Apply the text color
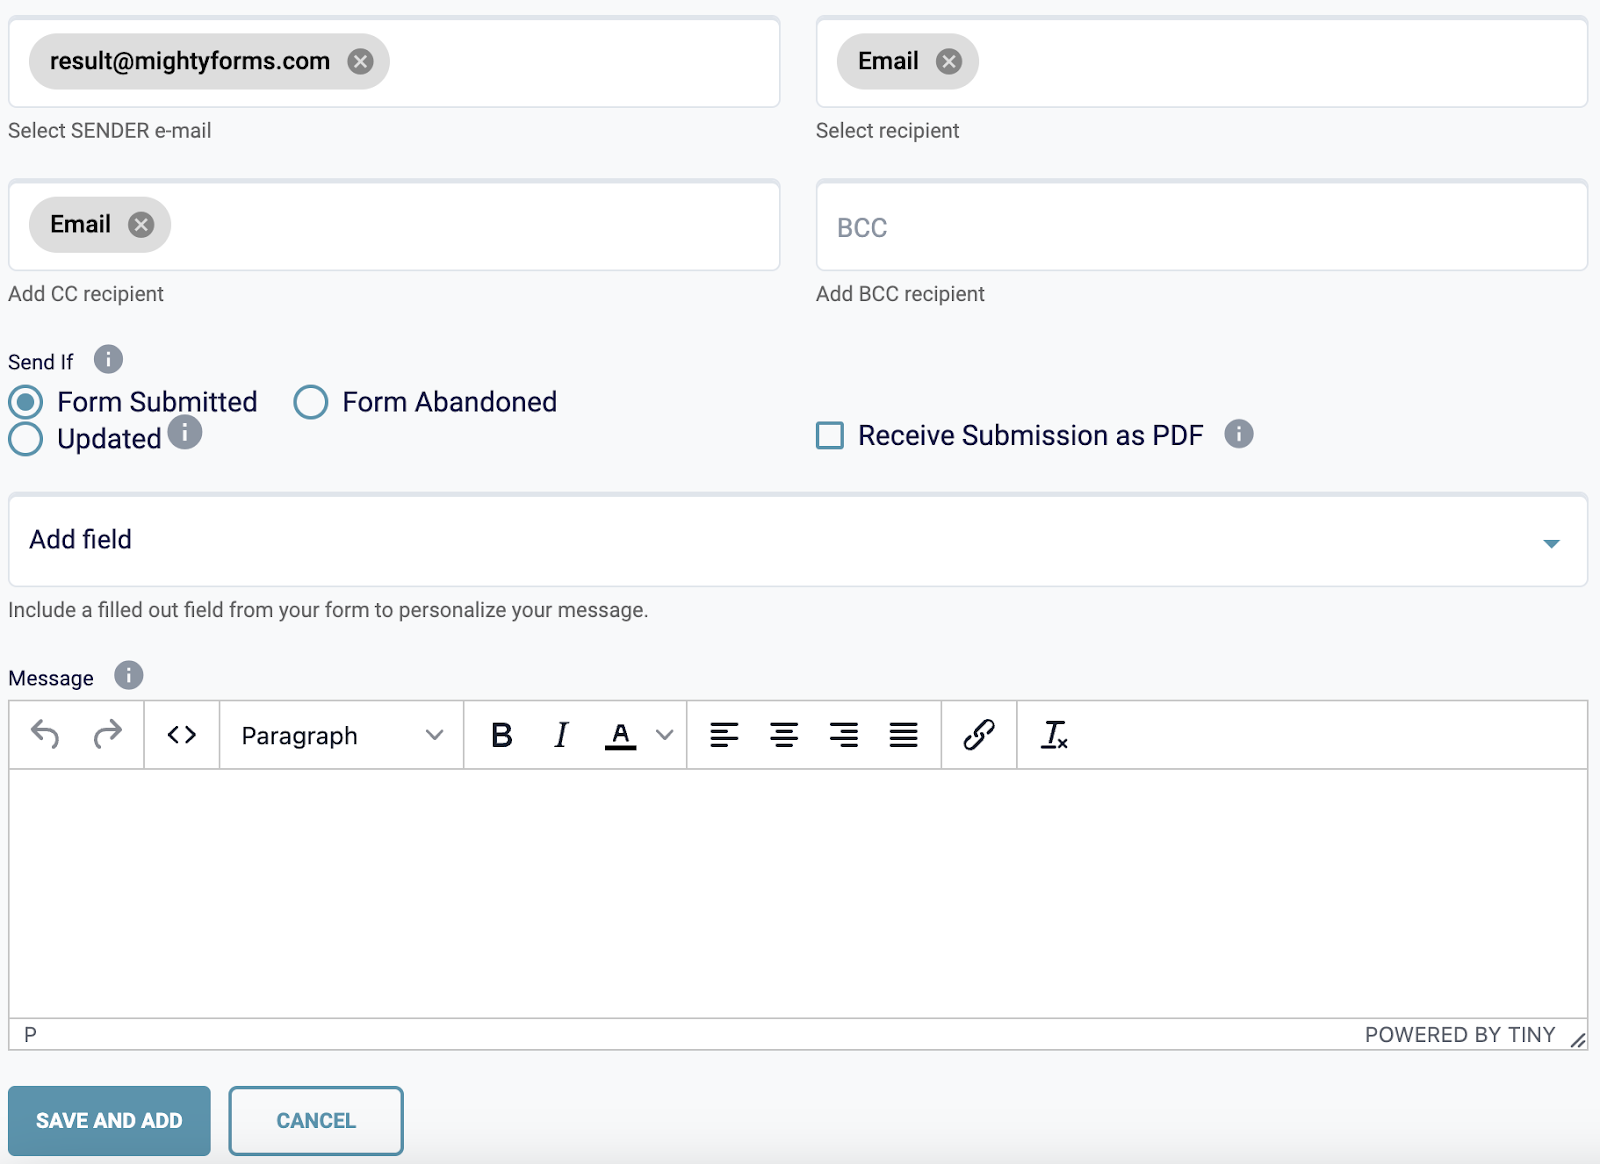 coord(621,735)
